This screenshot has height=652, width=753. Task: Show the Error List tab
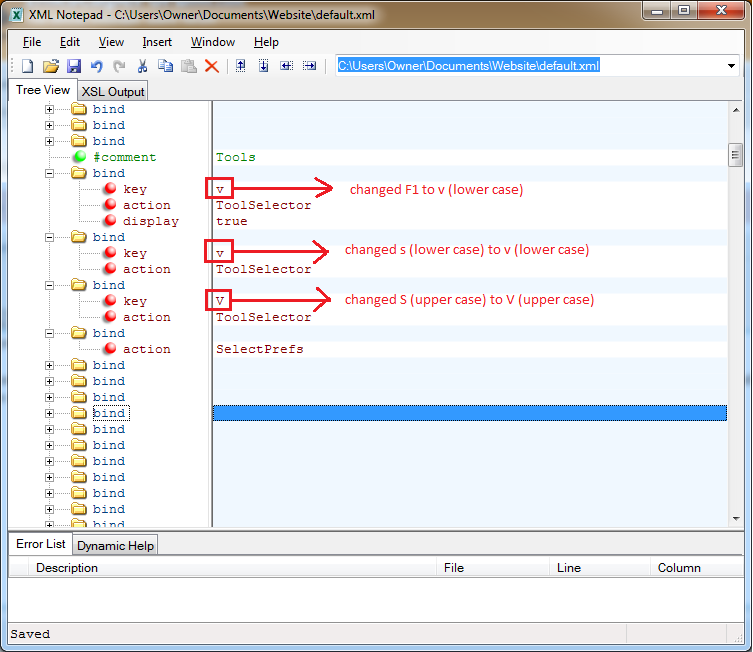coord(41,544)
